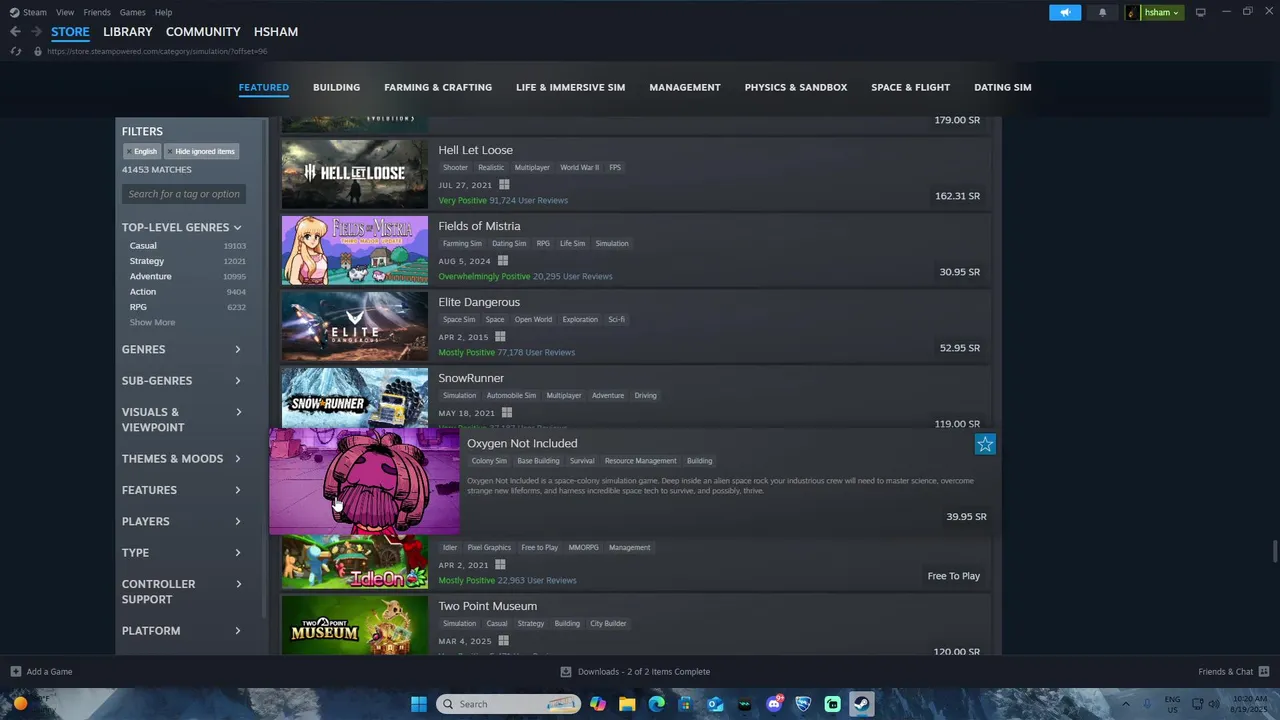Filter by Action genre
This screenshot has height=720, width=1280.
click(143, 292)
